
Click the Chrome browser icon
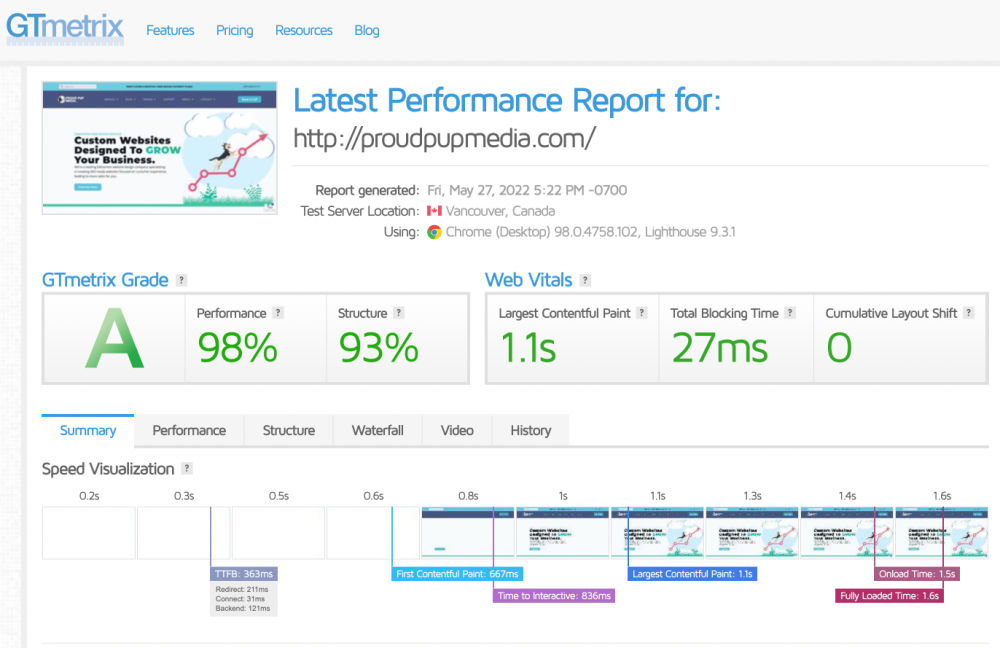[434, 232]
